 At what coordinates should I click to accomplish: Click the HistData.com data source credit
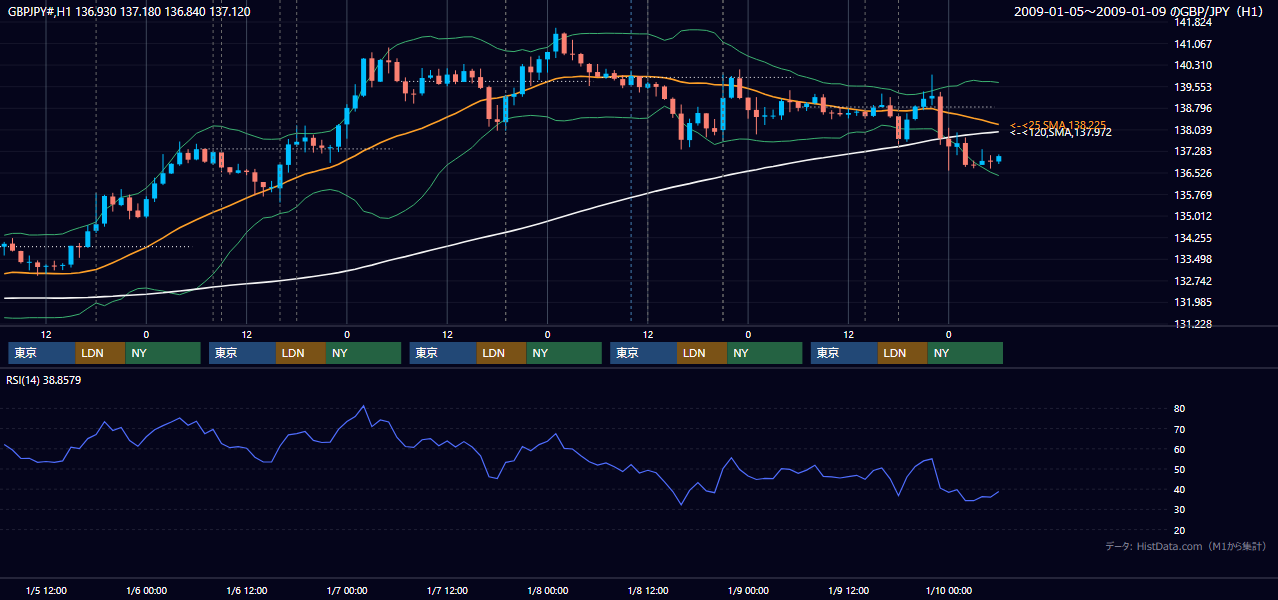[x=1186, y=546]
